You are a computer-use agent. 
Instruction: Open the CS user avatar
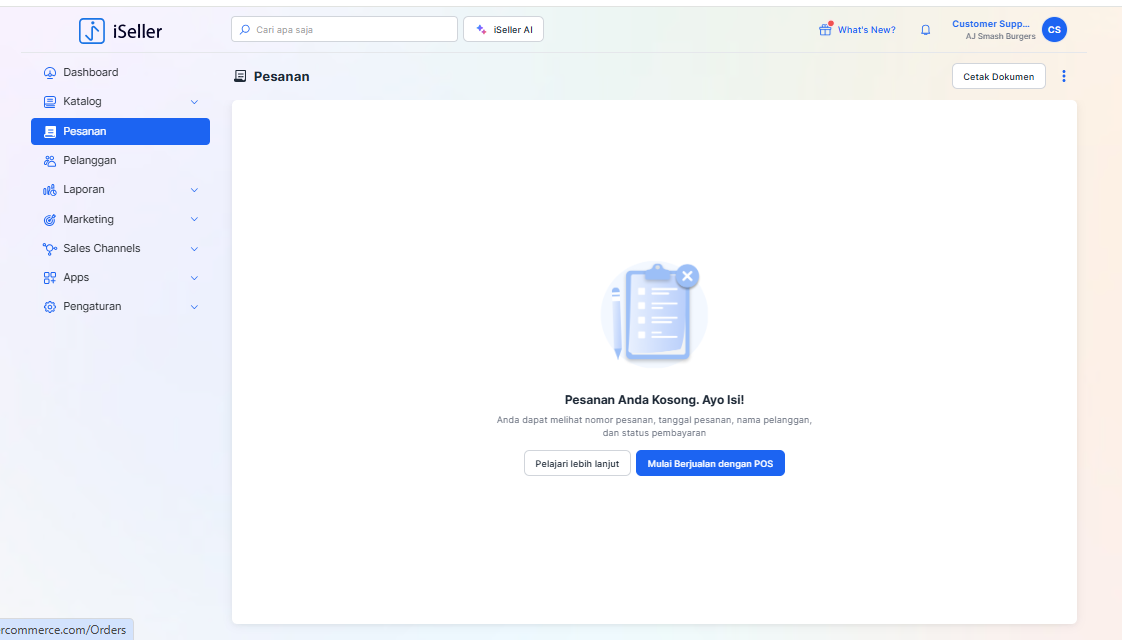(x=1054, y=30)
